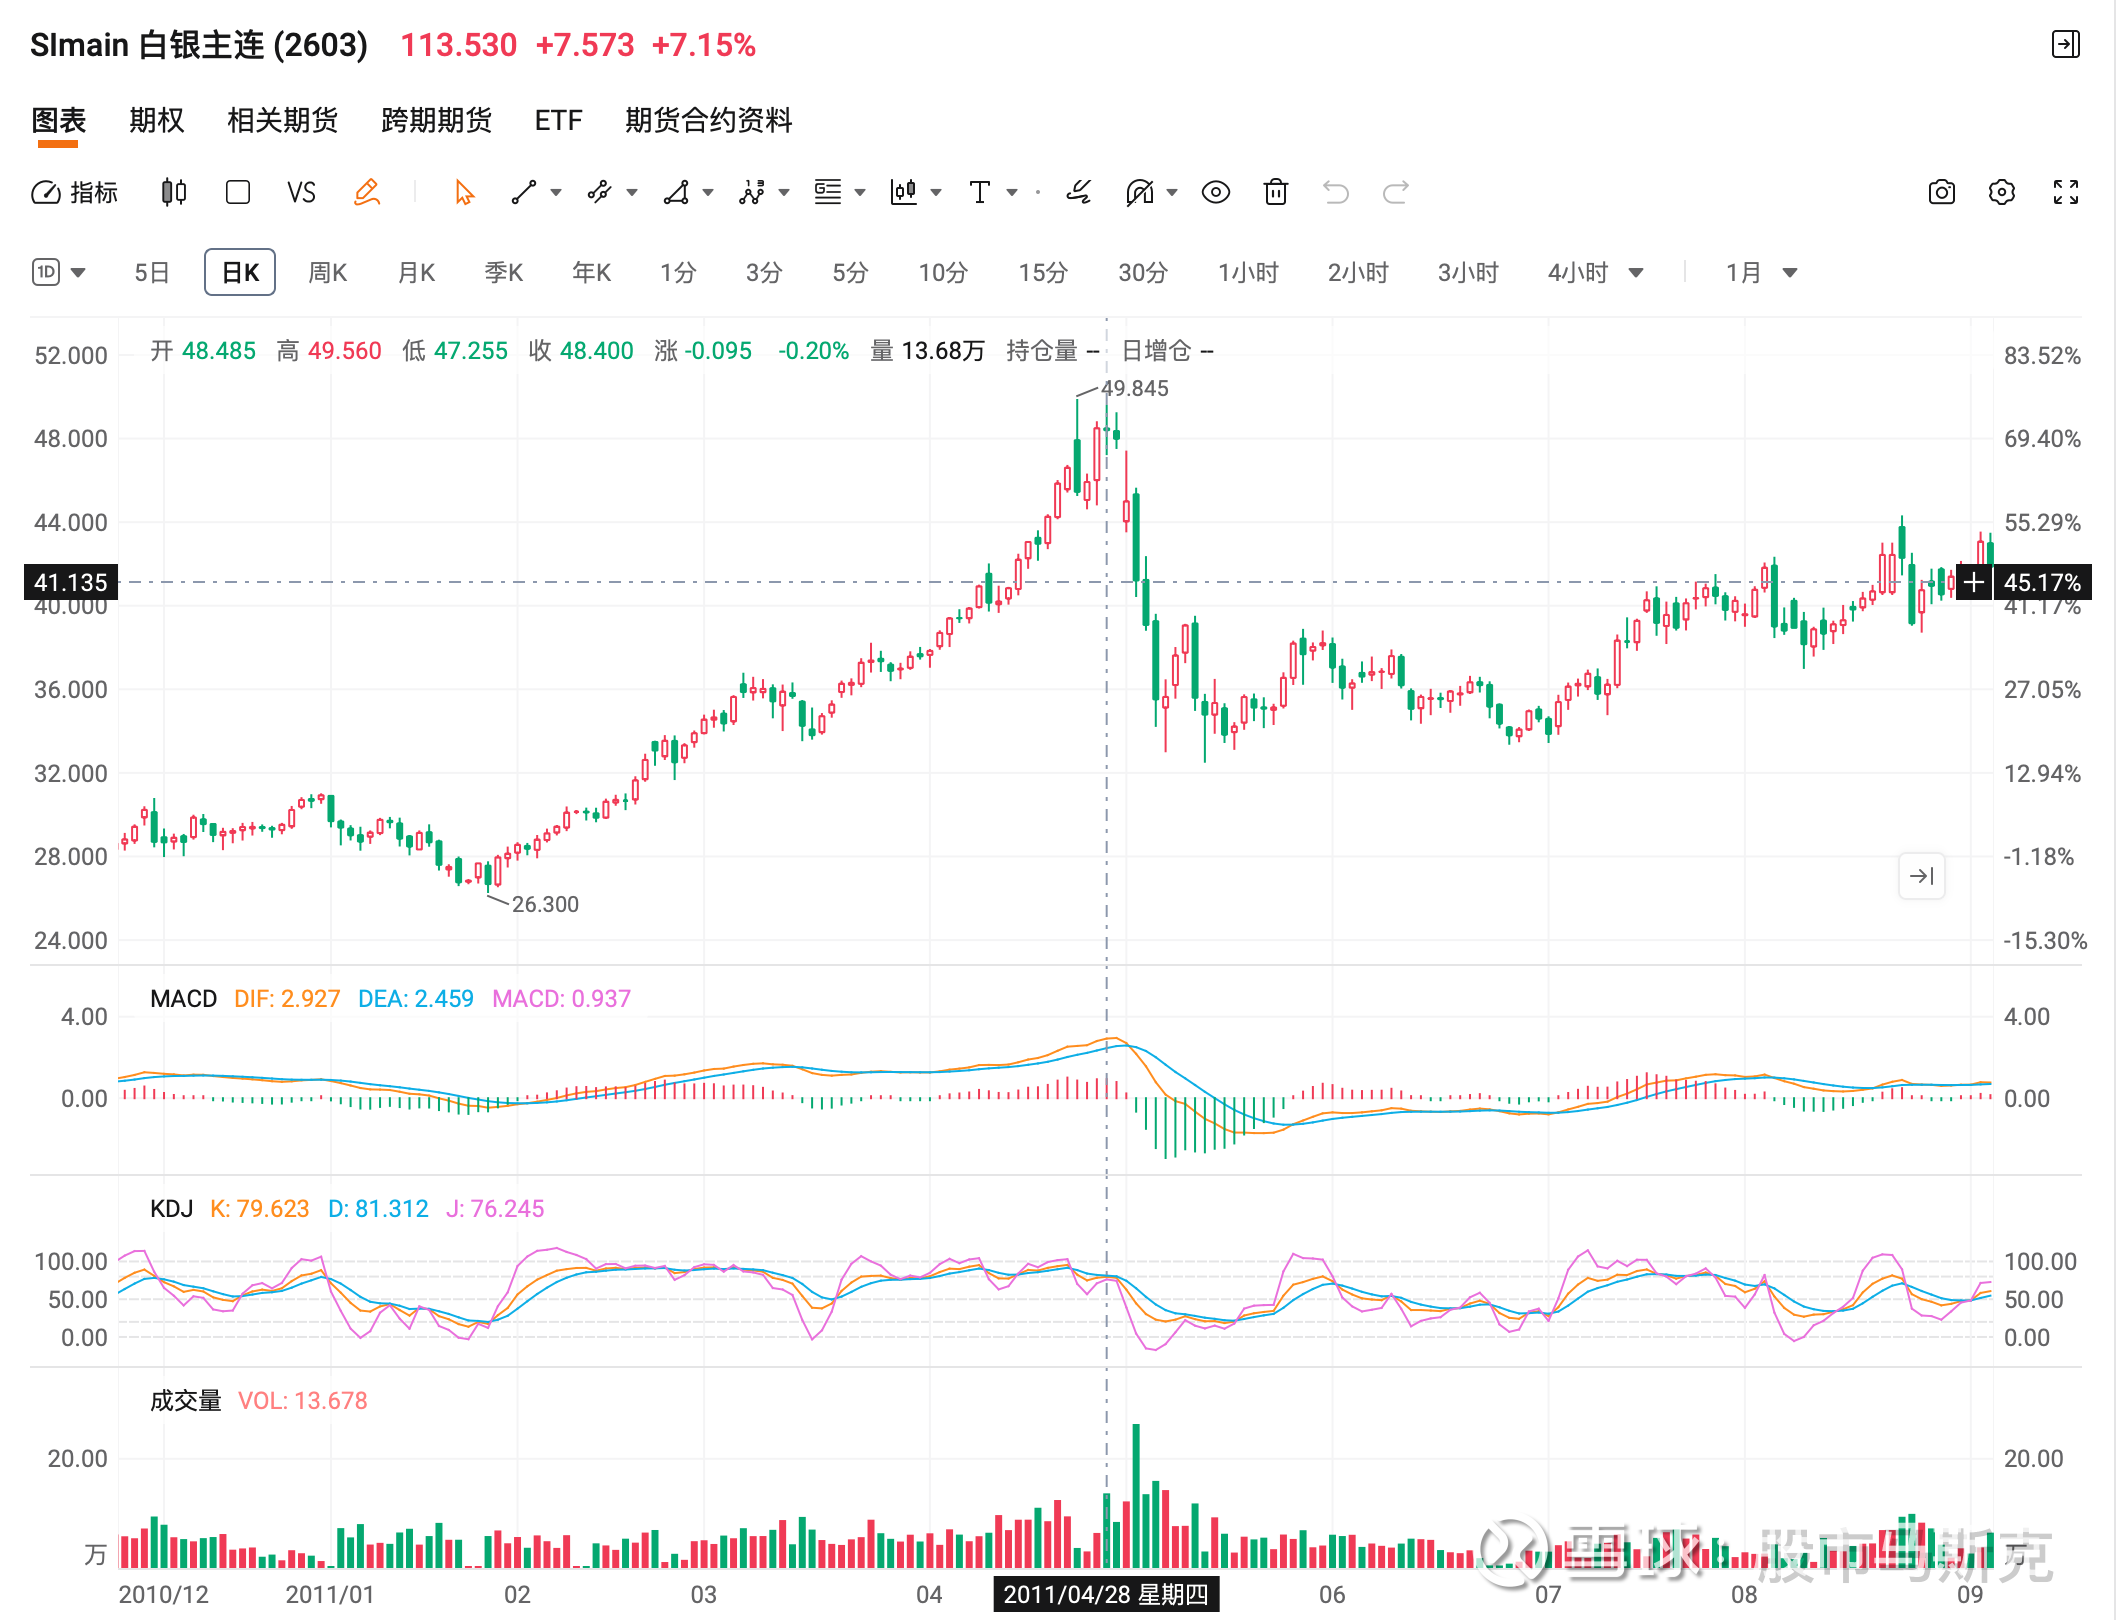Image resolution: width=2116 pixels, height=1620 pixels.
Task: Delete drawings with the trash icon
Action: [x=1275, y=192]
